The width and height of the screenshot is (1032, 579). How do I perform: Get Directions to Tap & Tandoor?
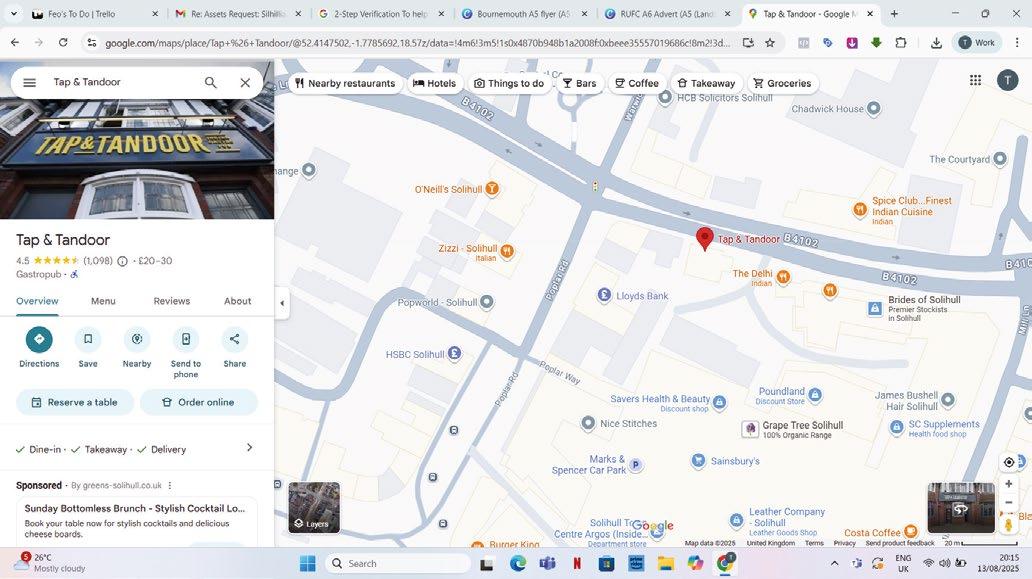[x=39, y=347]
